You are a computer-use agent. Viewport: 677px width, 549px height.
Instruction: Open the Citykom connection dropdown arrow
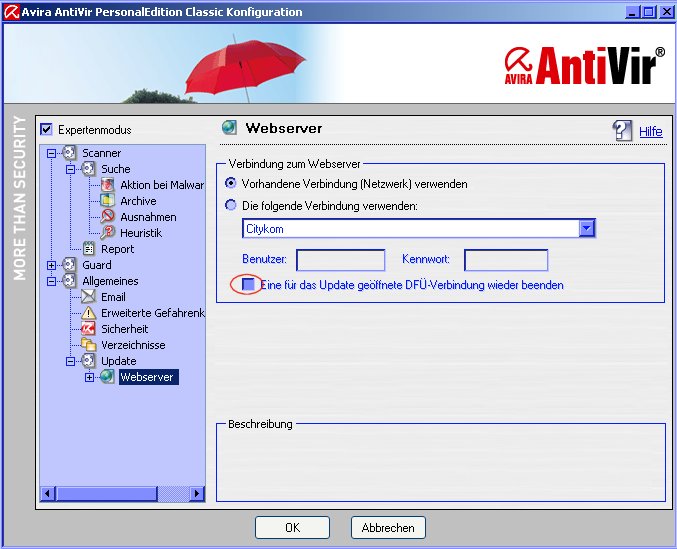click(587, 228)
